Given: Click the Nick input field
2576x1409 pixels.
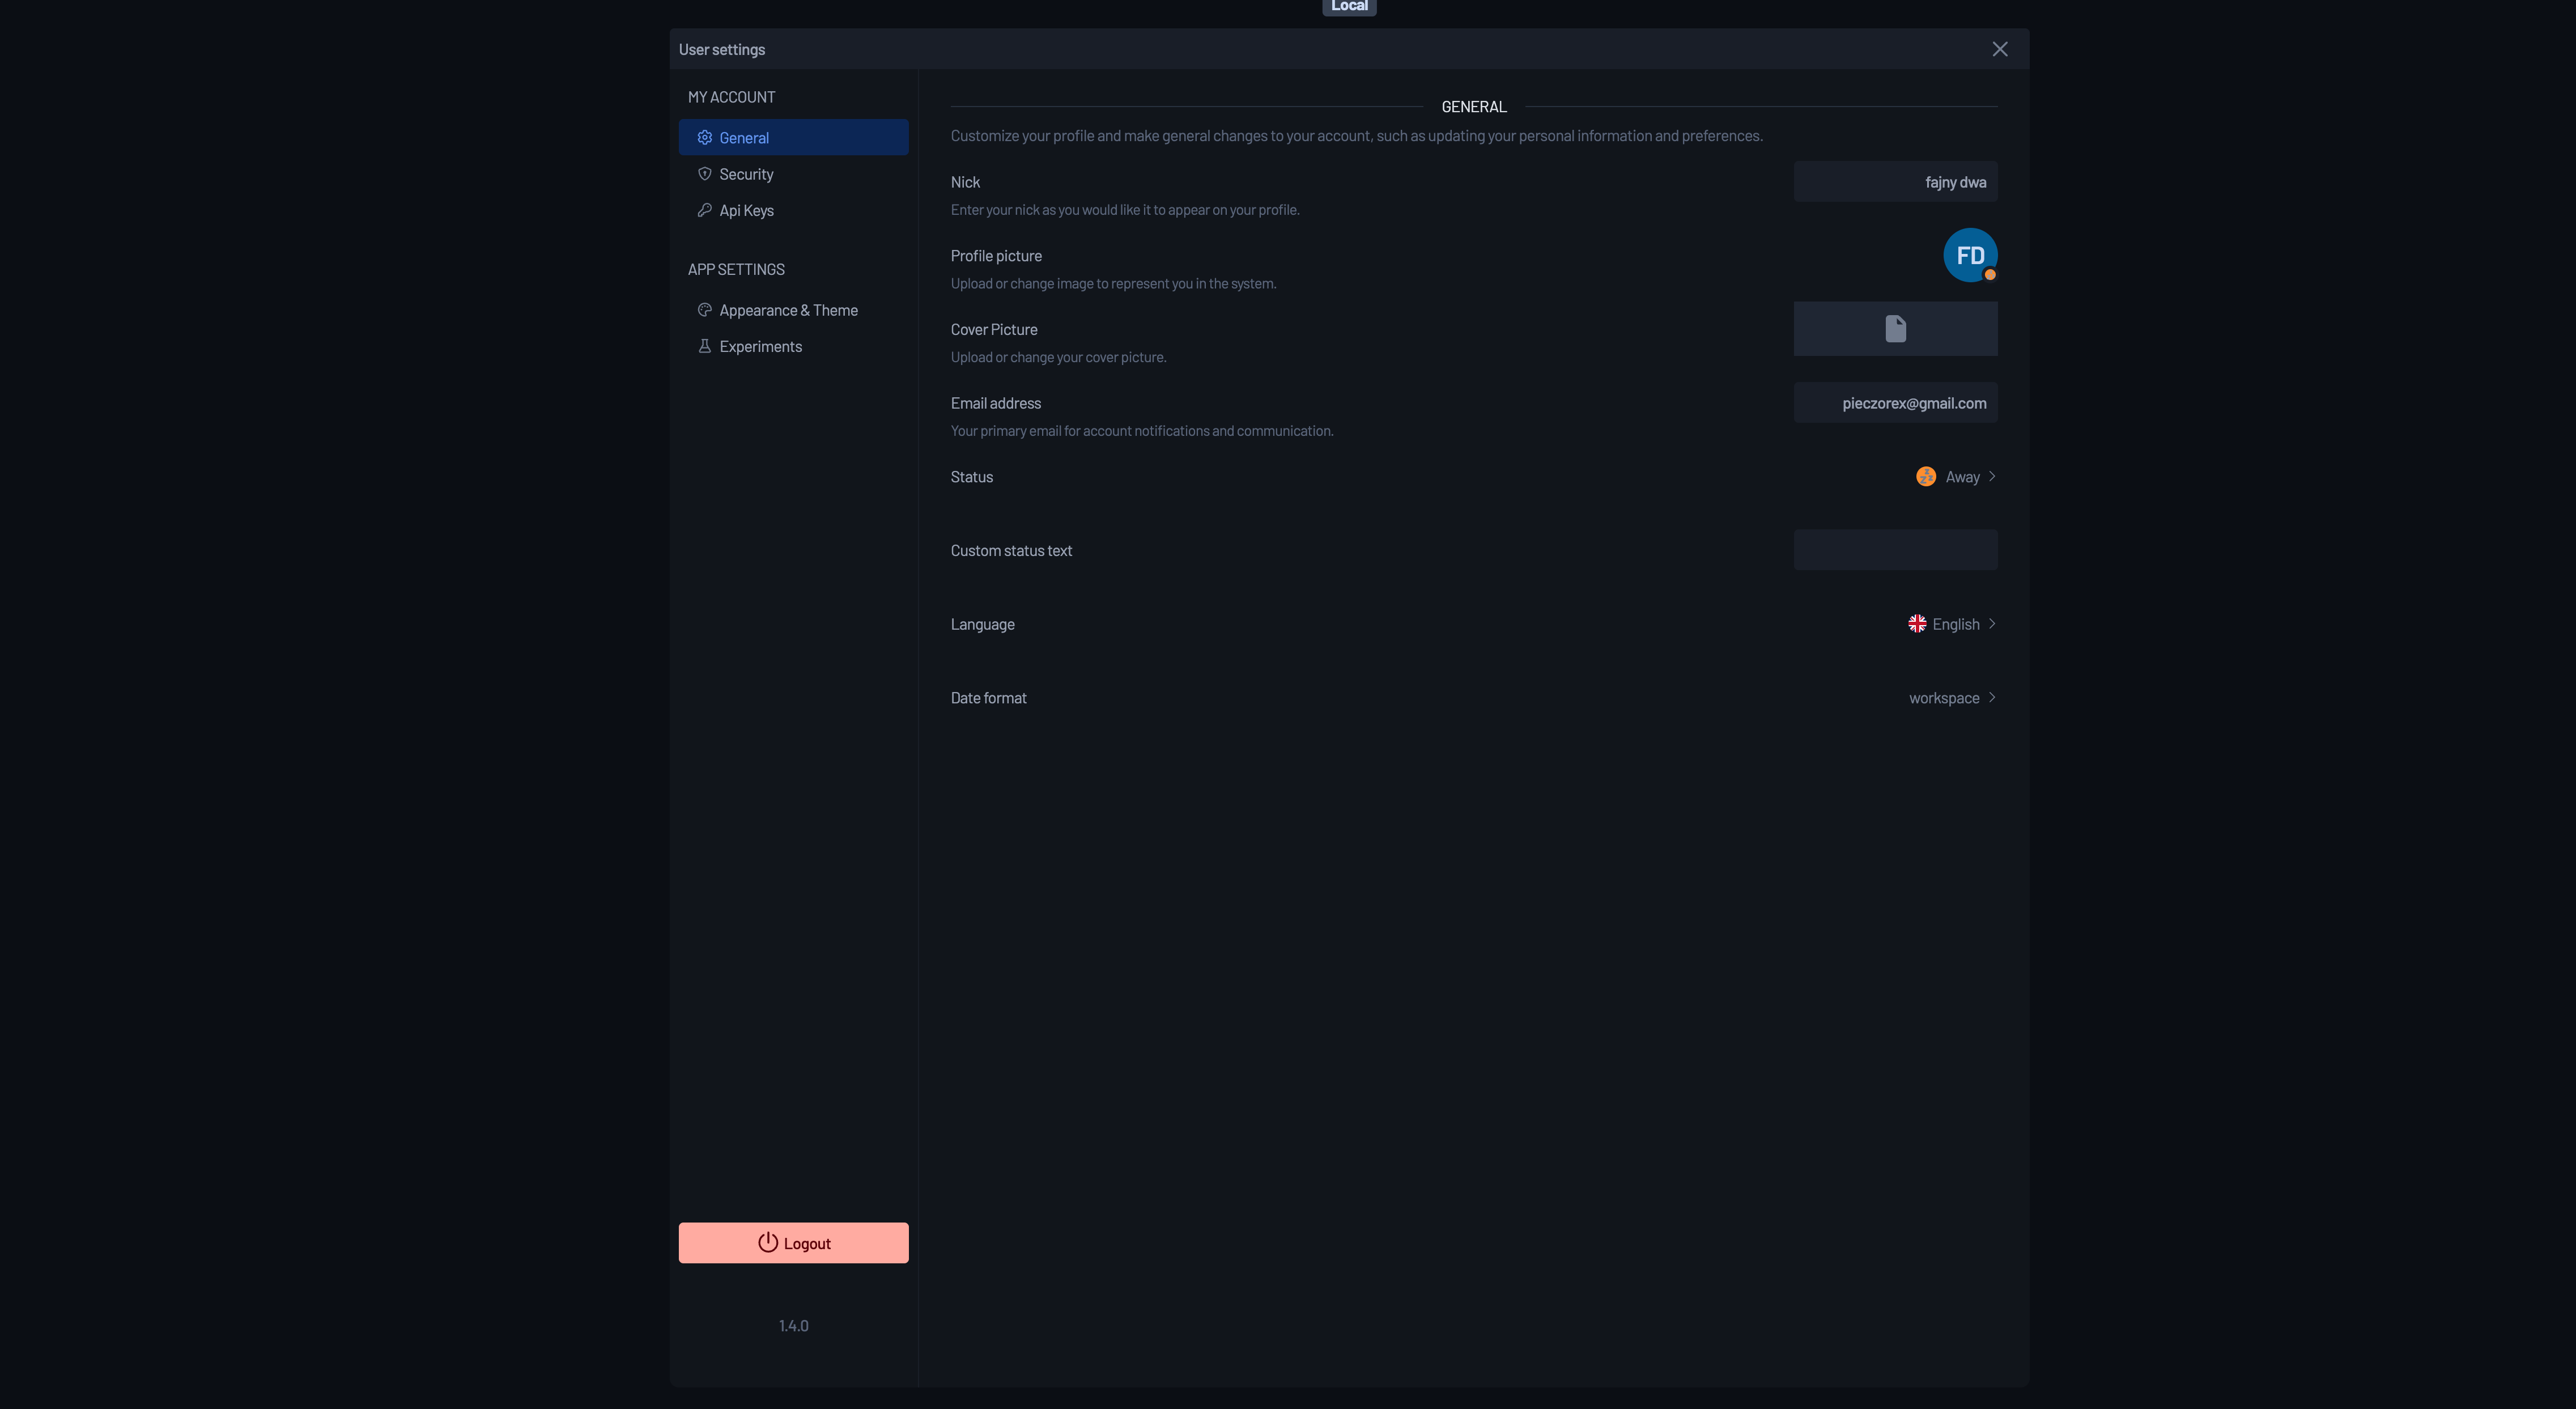Looking at the screenshot, I should 1894,182.
